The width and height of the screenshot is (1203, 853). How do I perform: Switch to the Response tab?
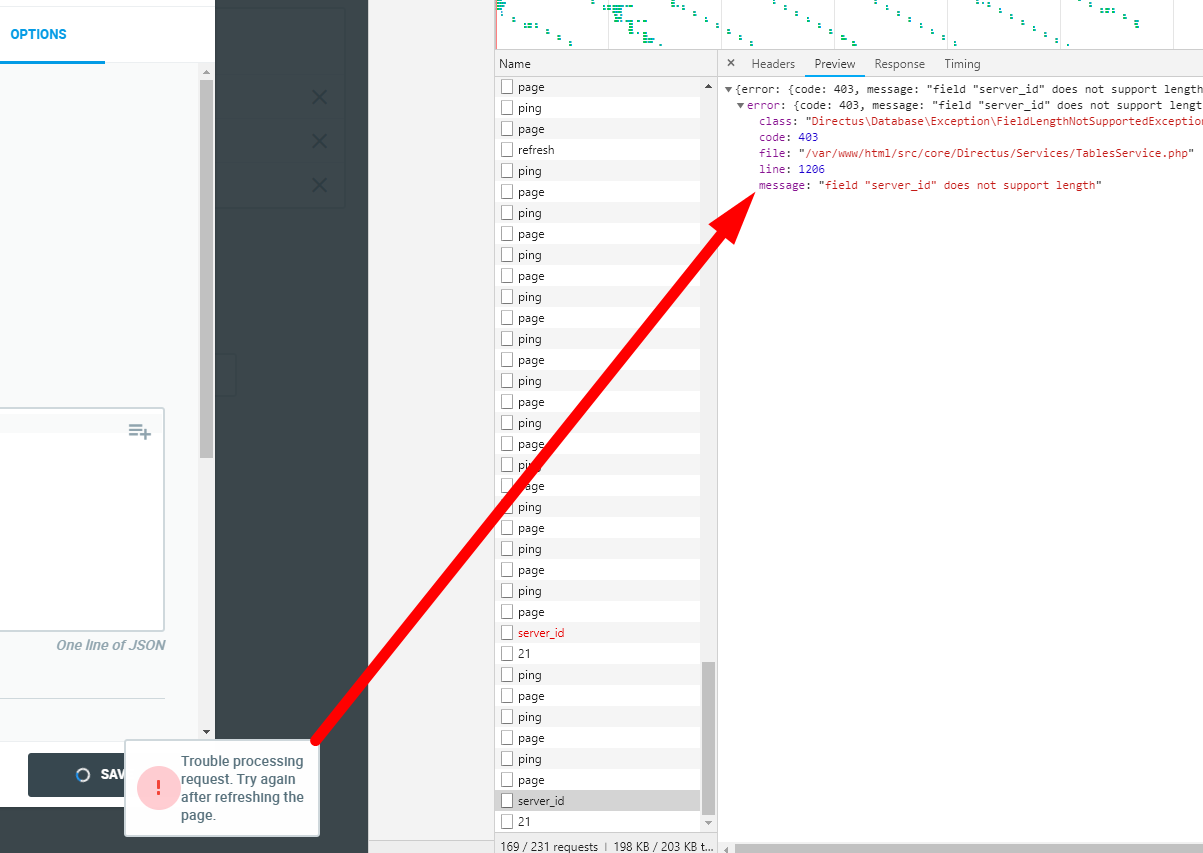(899, 63)
